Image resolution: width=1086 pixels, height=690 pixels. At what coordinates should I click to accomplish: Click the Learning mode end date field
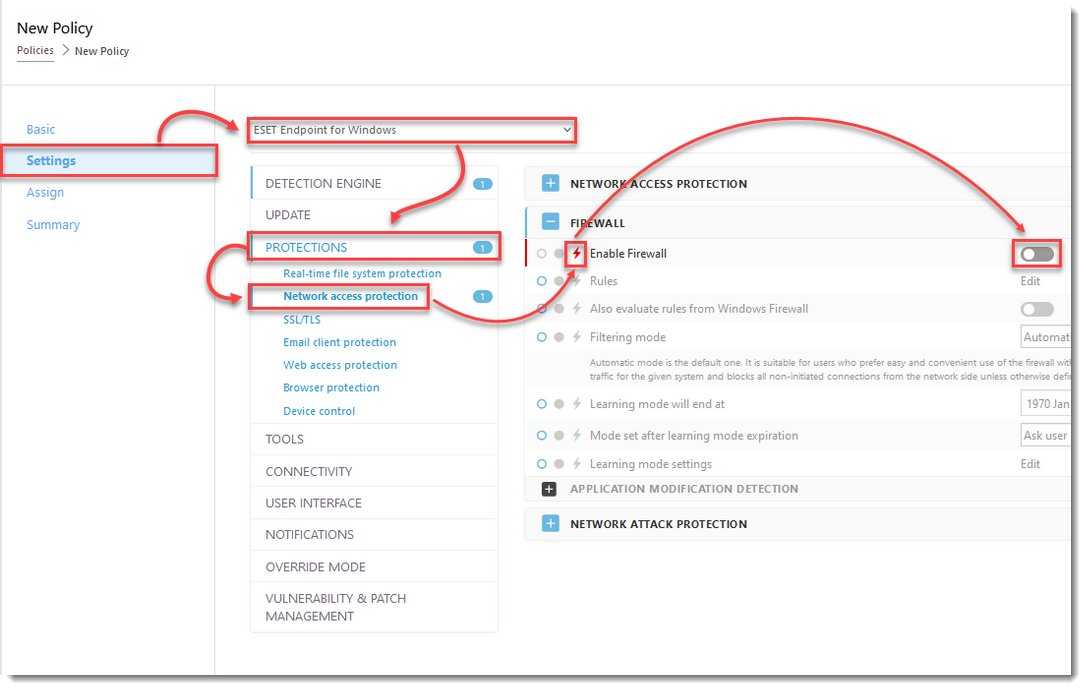click(x=1046, y=404)
